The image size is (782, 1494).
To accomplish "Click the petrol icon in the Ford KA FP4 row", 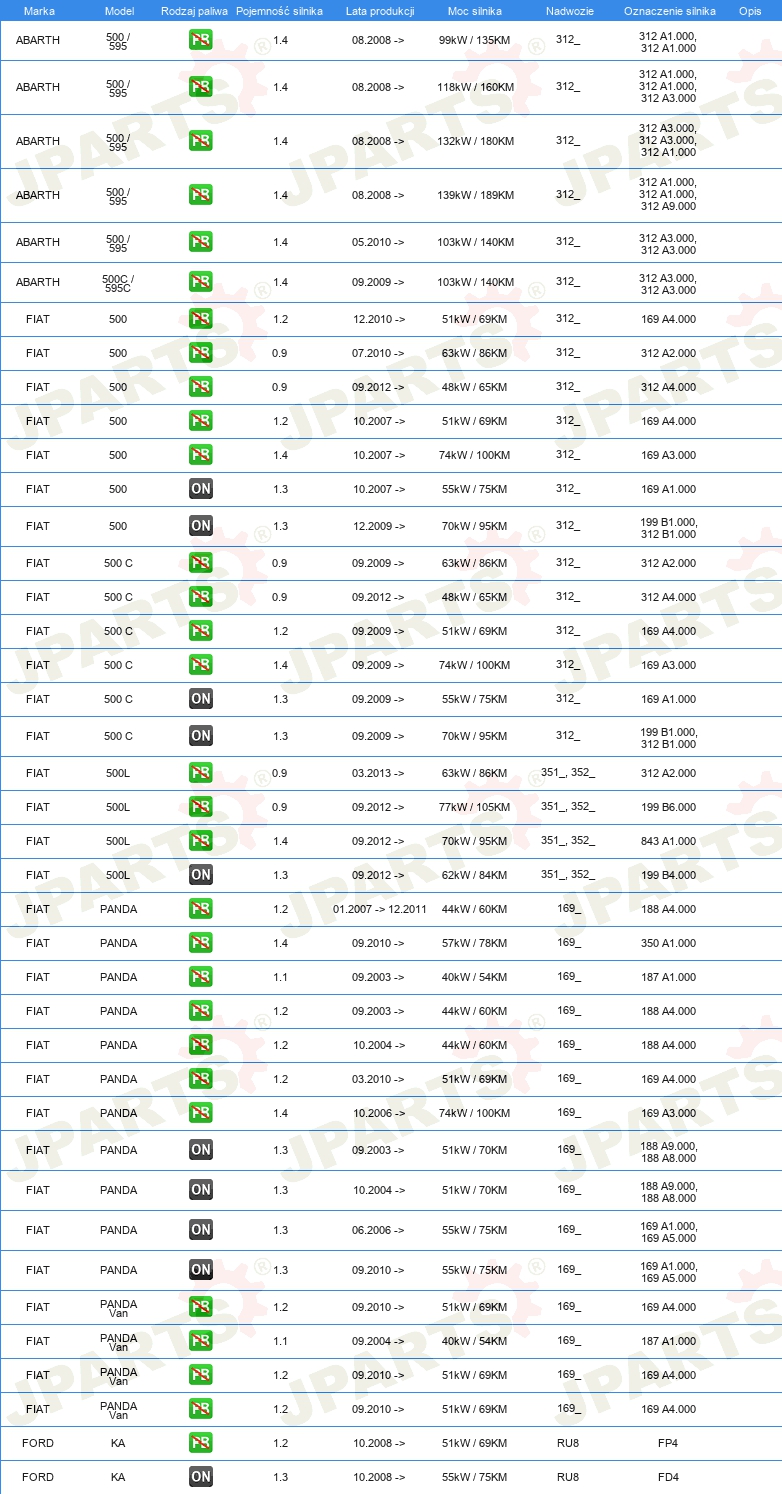I will [x=201, y=1443].
